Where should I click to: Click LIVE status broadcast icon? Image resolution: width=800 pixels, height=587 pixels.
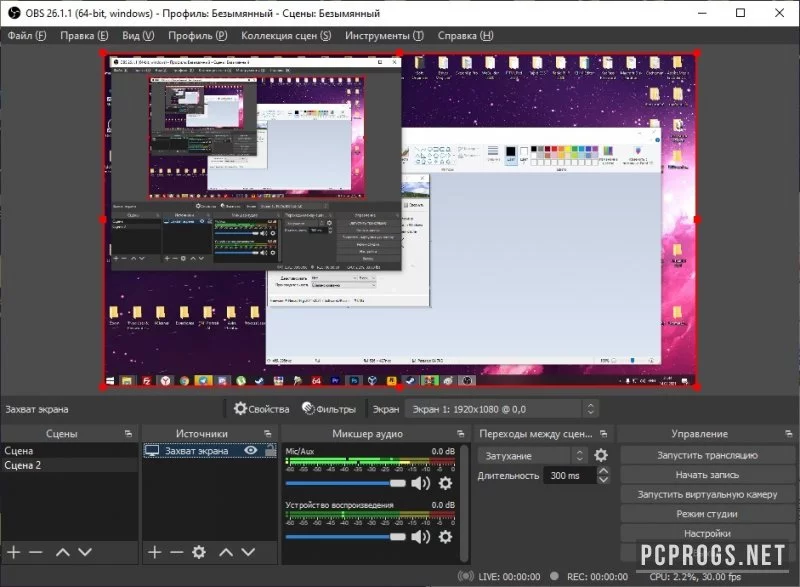click(465, 576)
